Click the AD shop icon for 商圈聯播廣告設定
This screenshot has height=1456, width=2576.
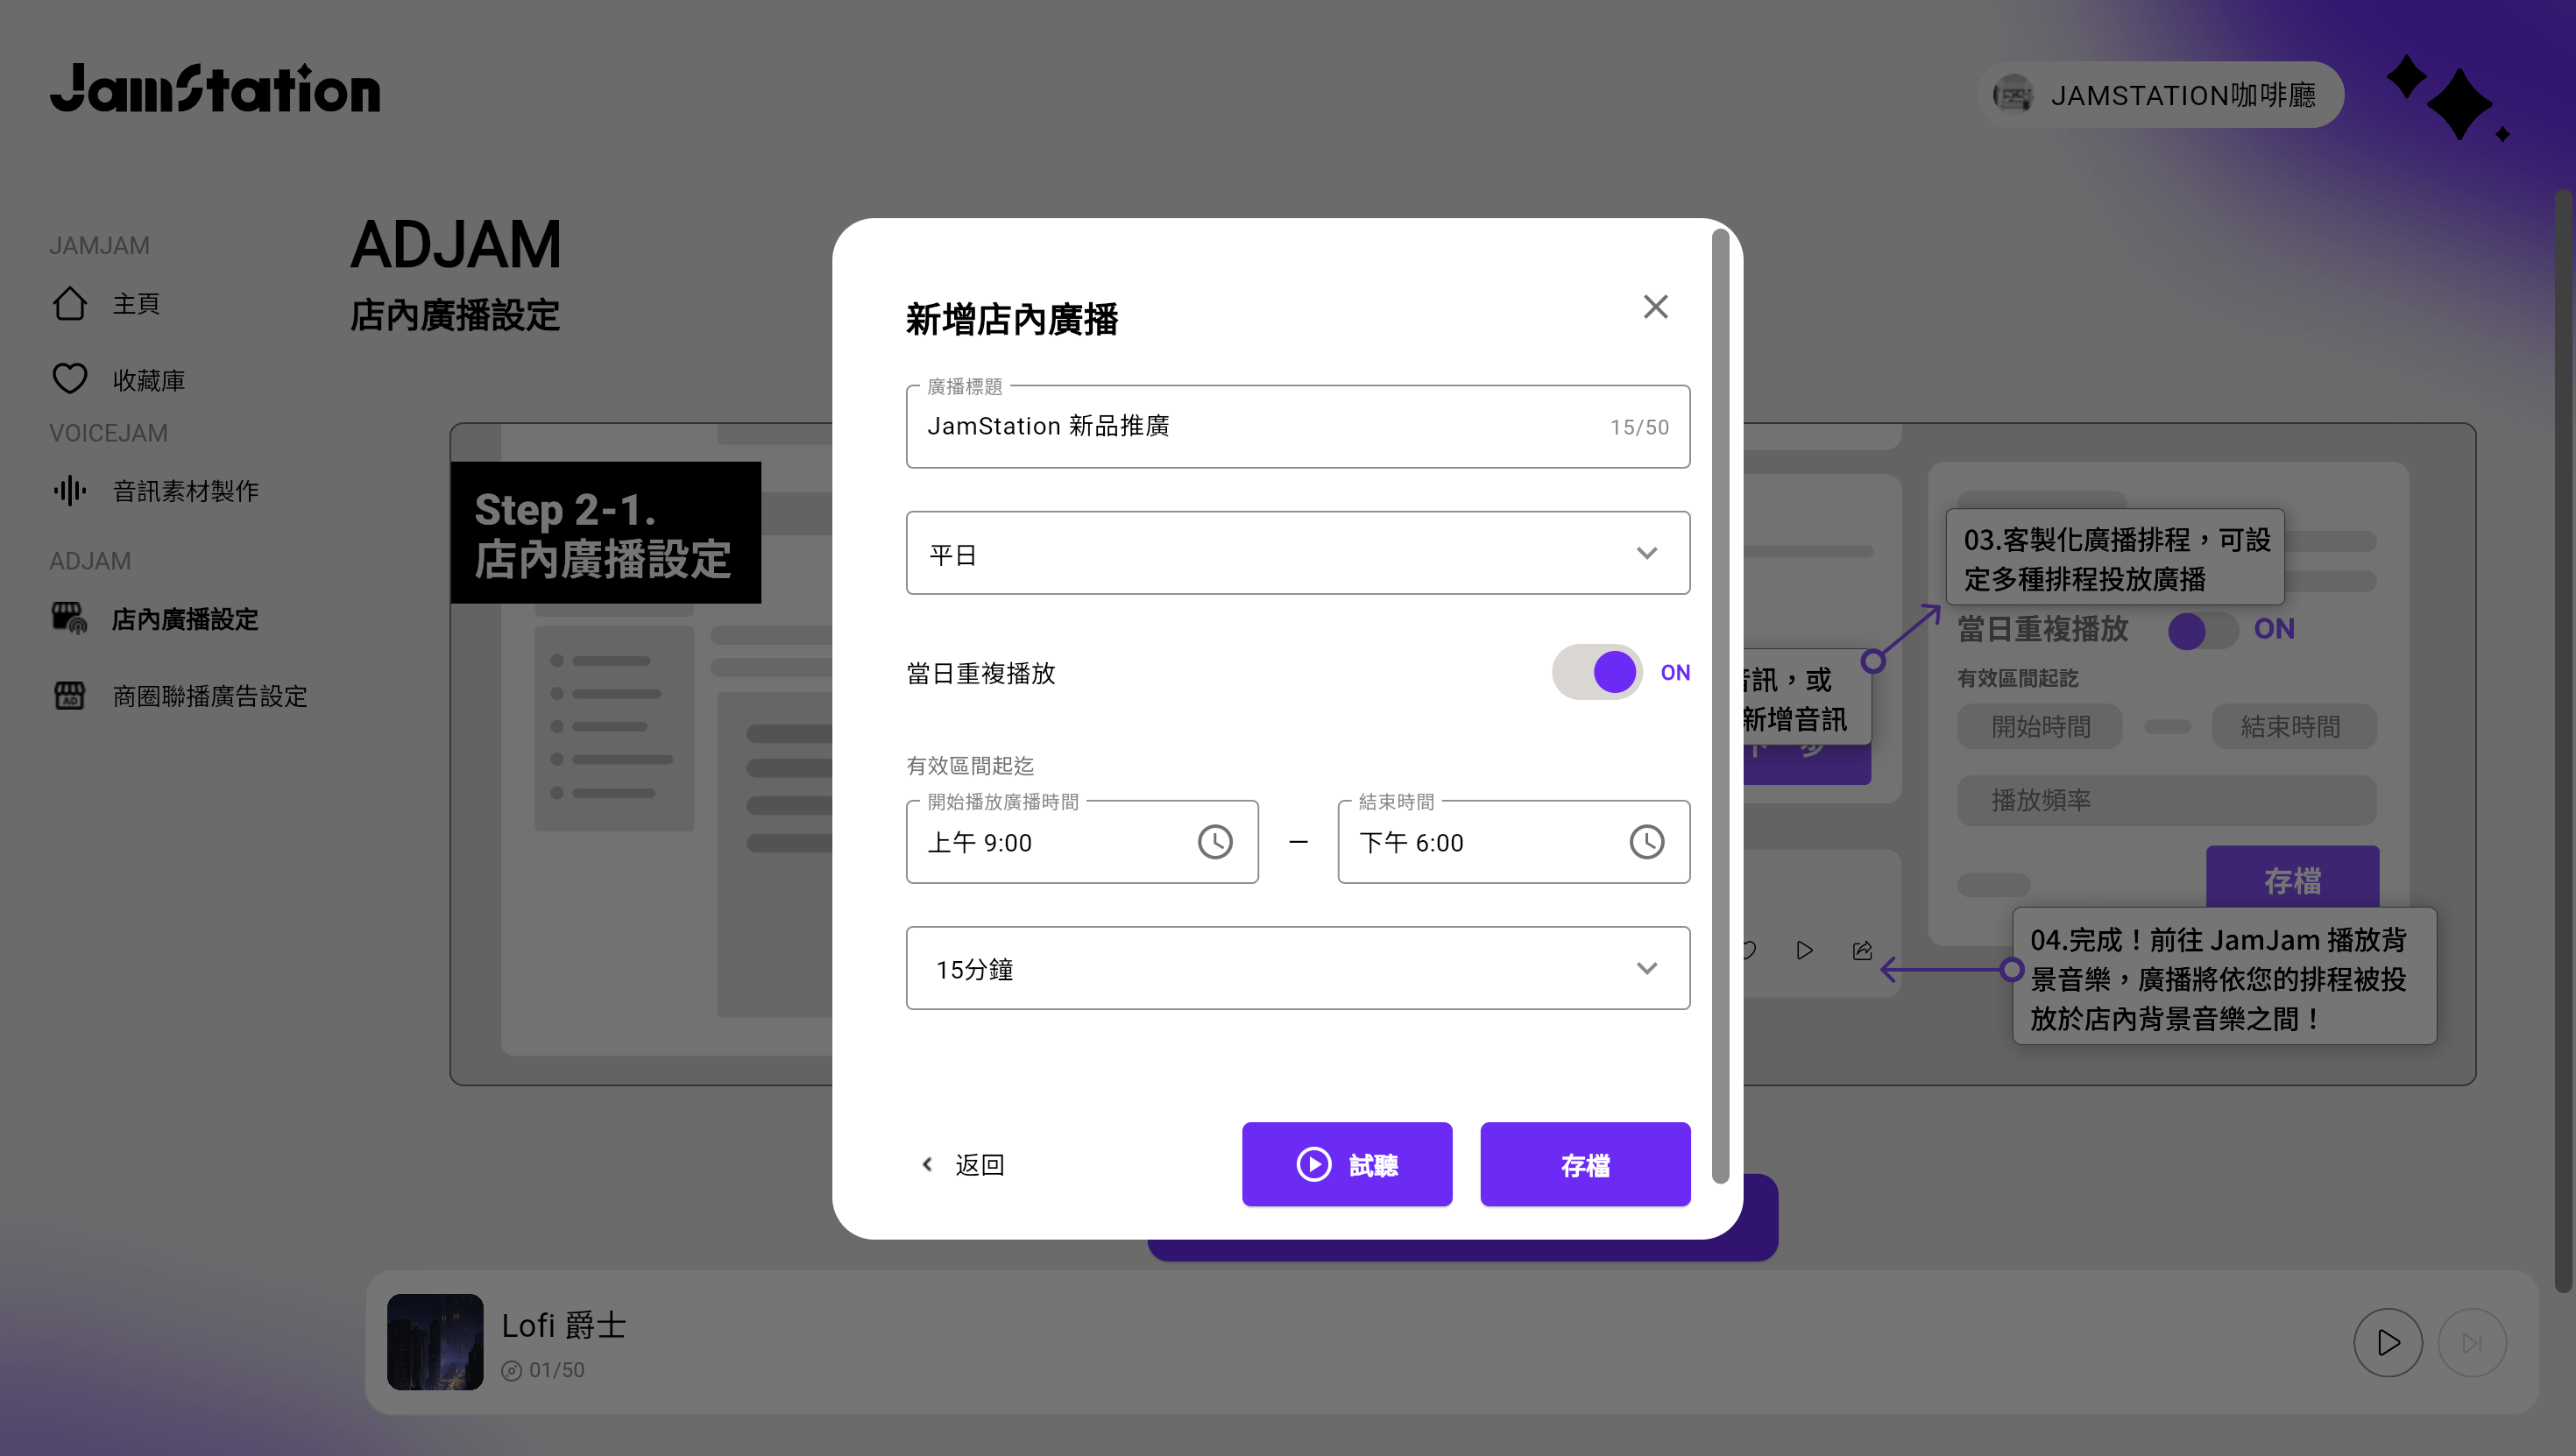[69, 695]
